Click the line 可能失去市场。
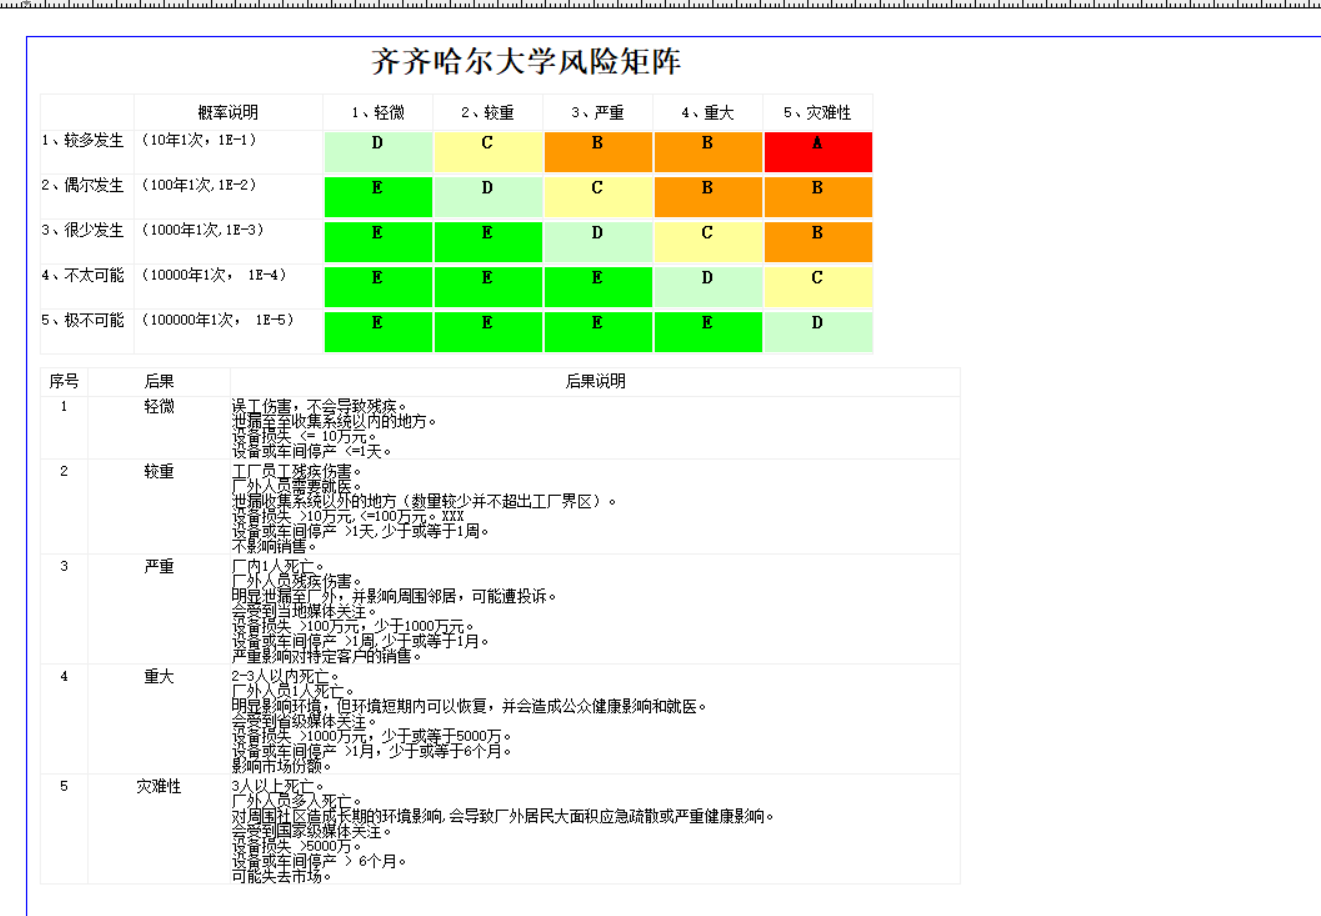This screenshot has width=1321, height=916. (282, 876)
